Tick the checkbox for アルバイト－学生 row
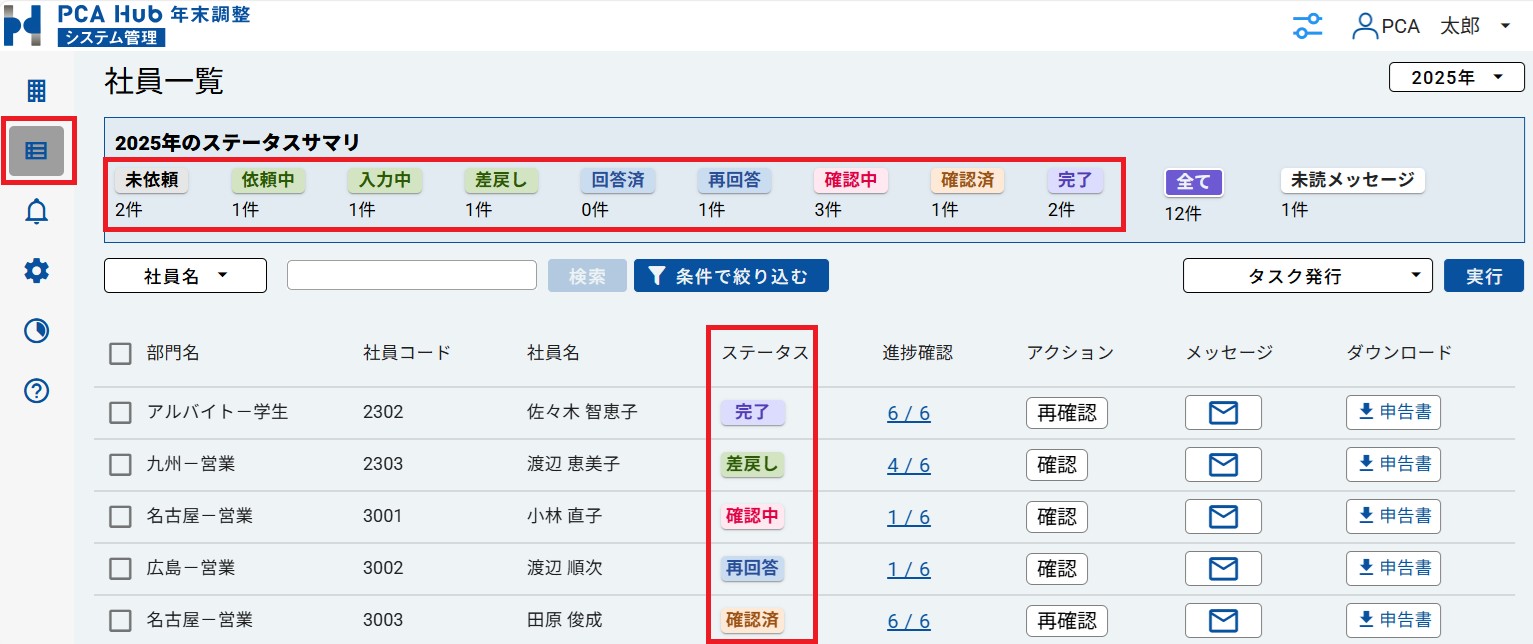This screenshot has height=644, width=1533. point(121,412)
